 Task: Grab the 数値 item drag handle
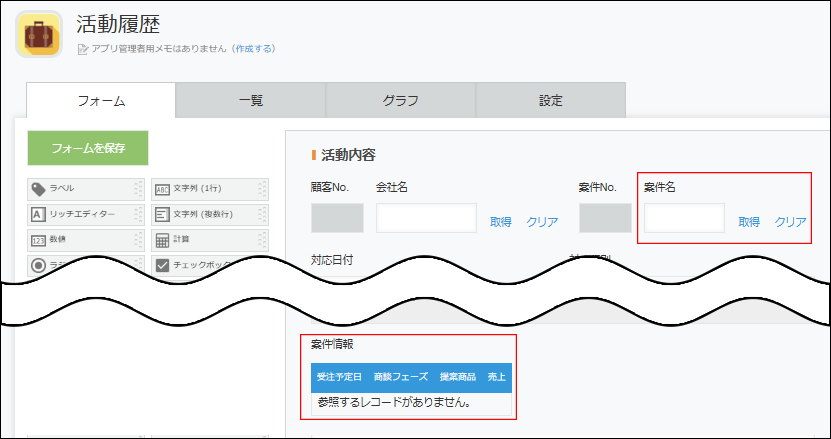tap(138, 240)
